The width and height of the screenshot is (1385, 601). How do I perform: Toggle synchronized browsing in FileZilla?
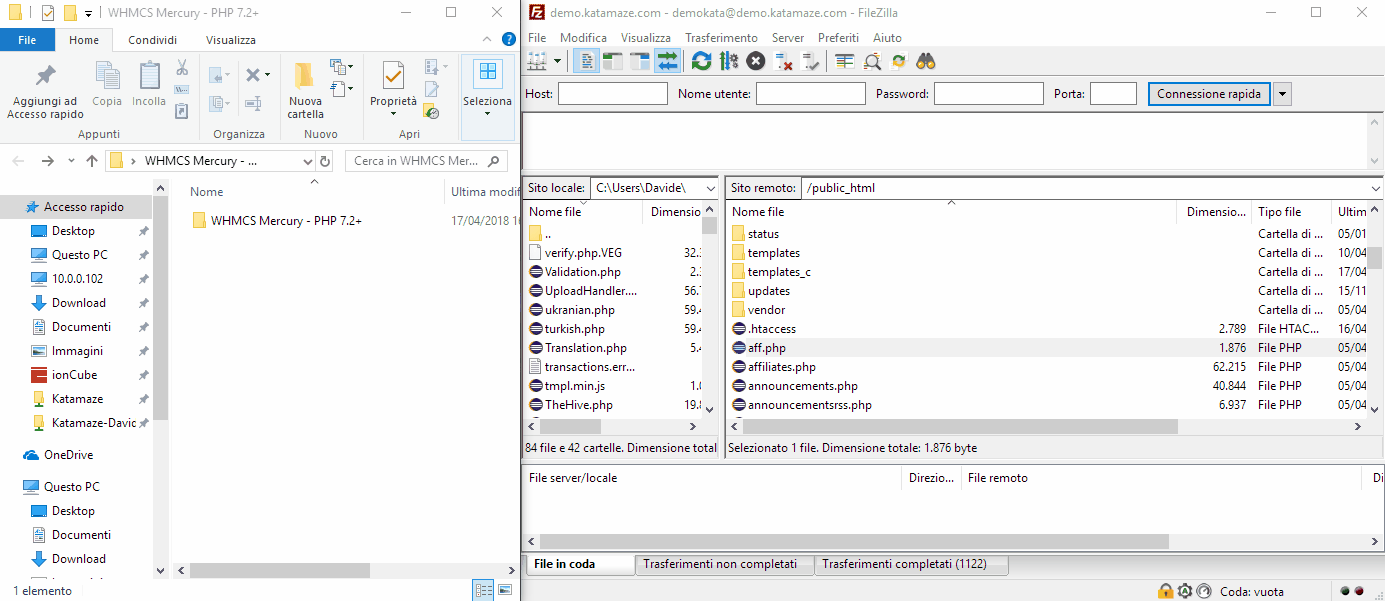tap(899, 61)
